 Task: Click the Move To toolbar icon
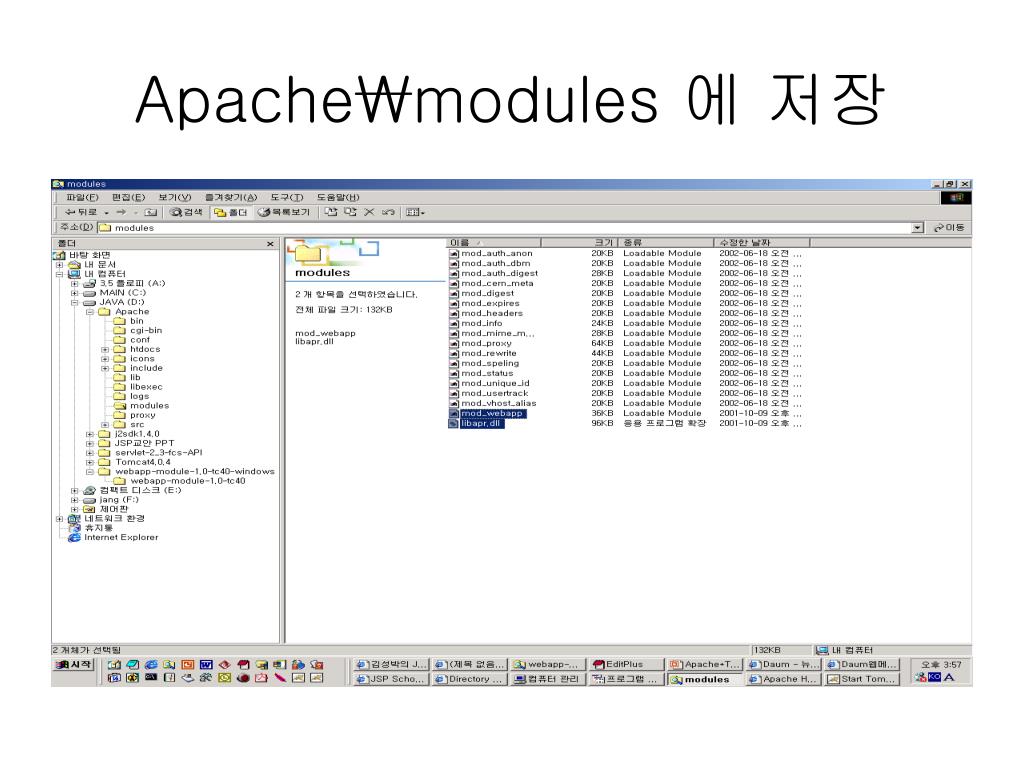tap(331, 212)
